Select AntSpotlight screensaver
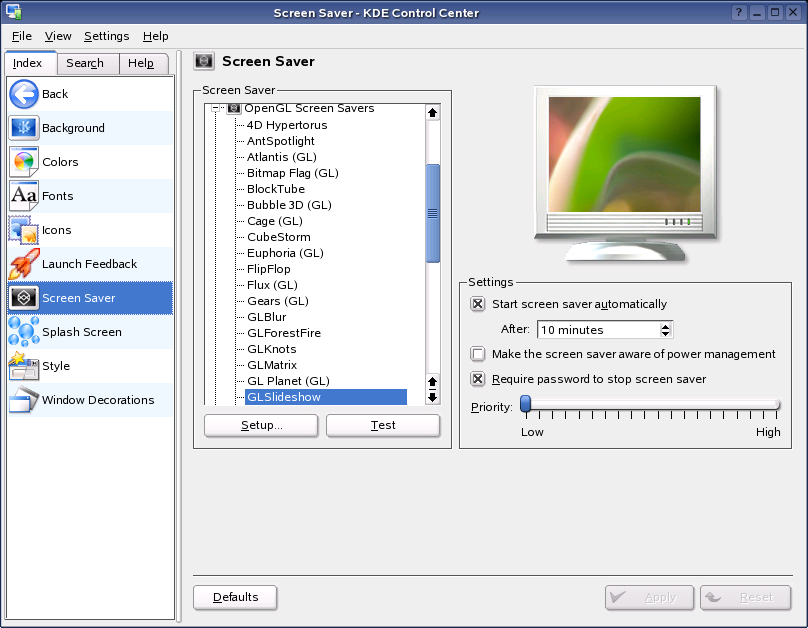Viewport: 808px width, 628px height. tap(280, 141)
